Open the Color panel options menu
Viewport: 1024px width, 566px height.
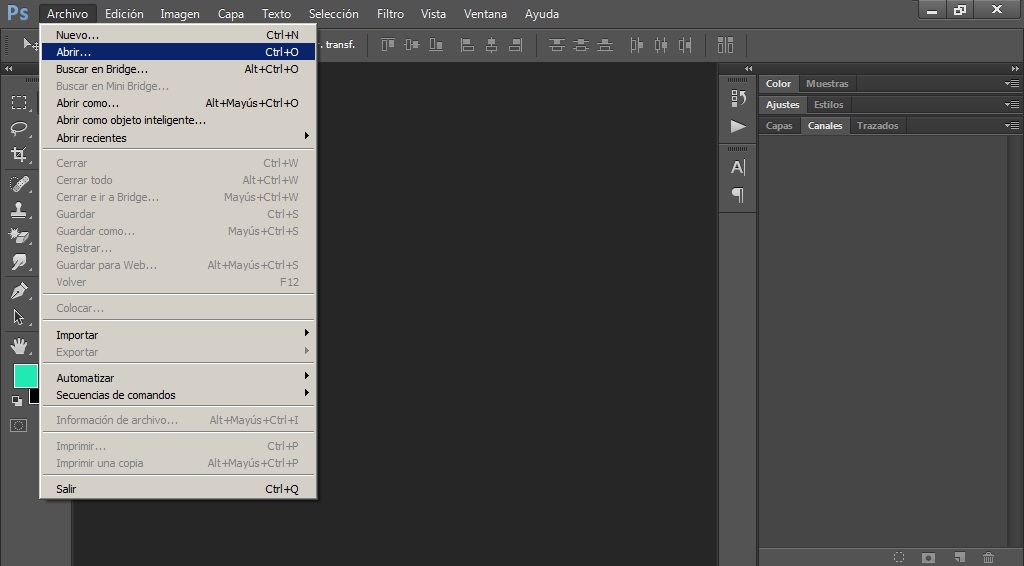point(1012,84)
